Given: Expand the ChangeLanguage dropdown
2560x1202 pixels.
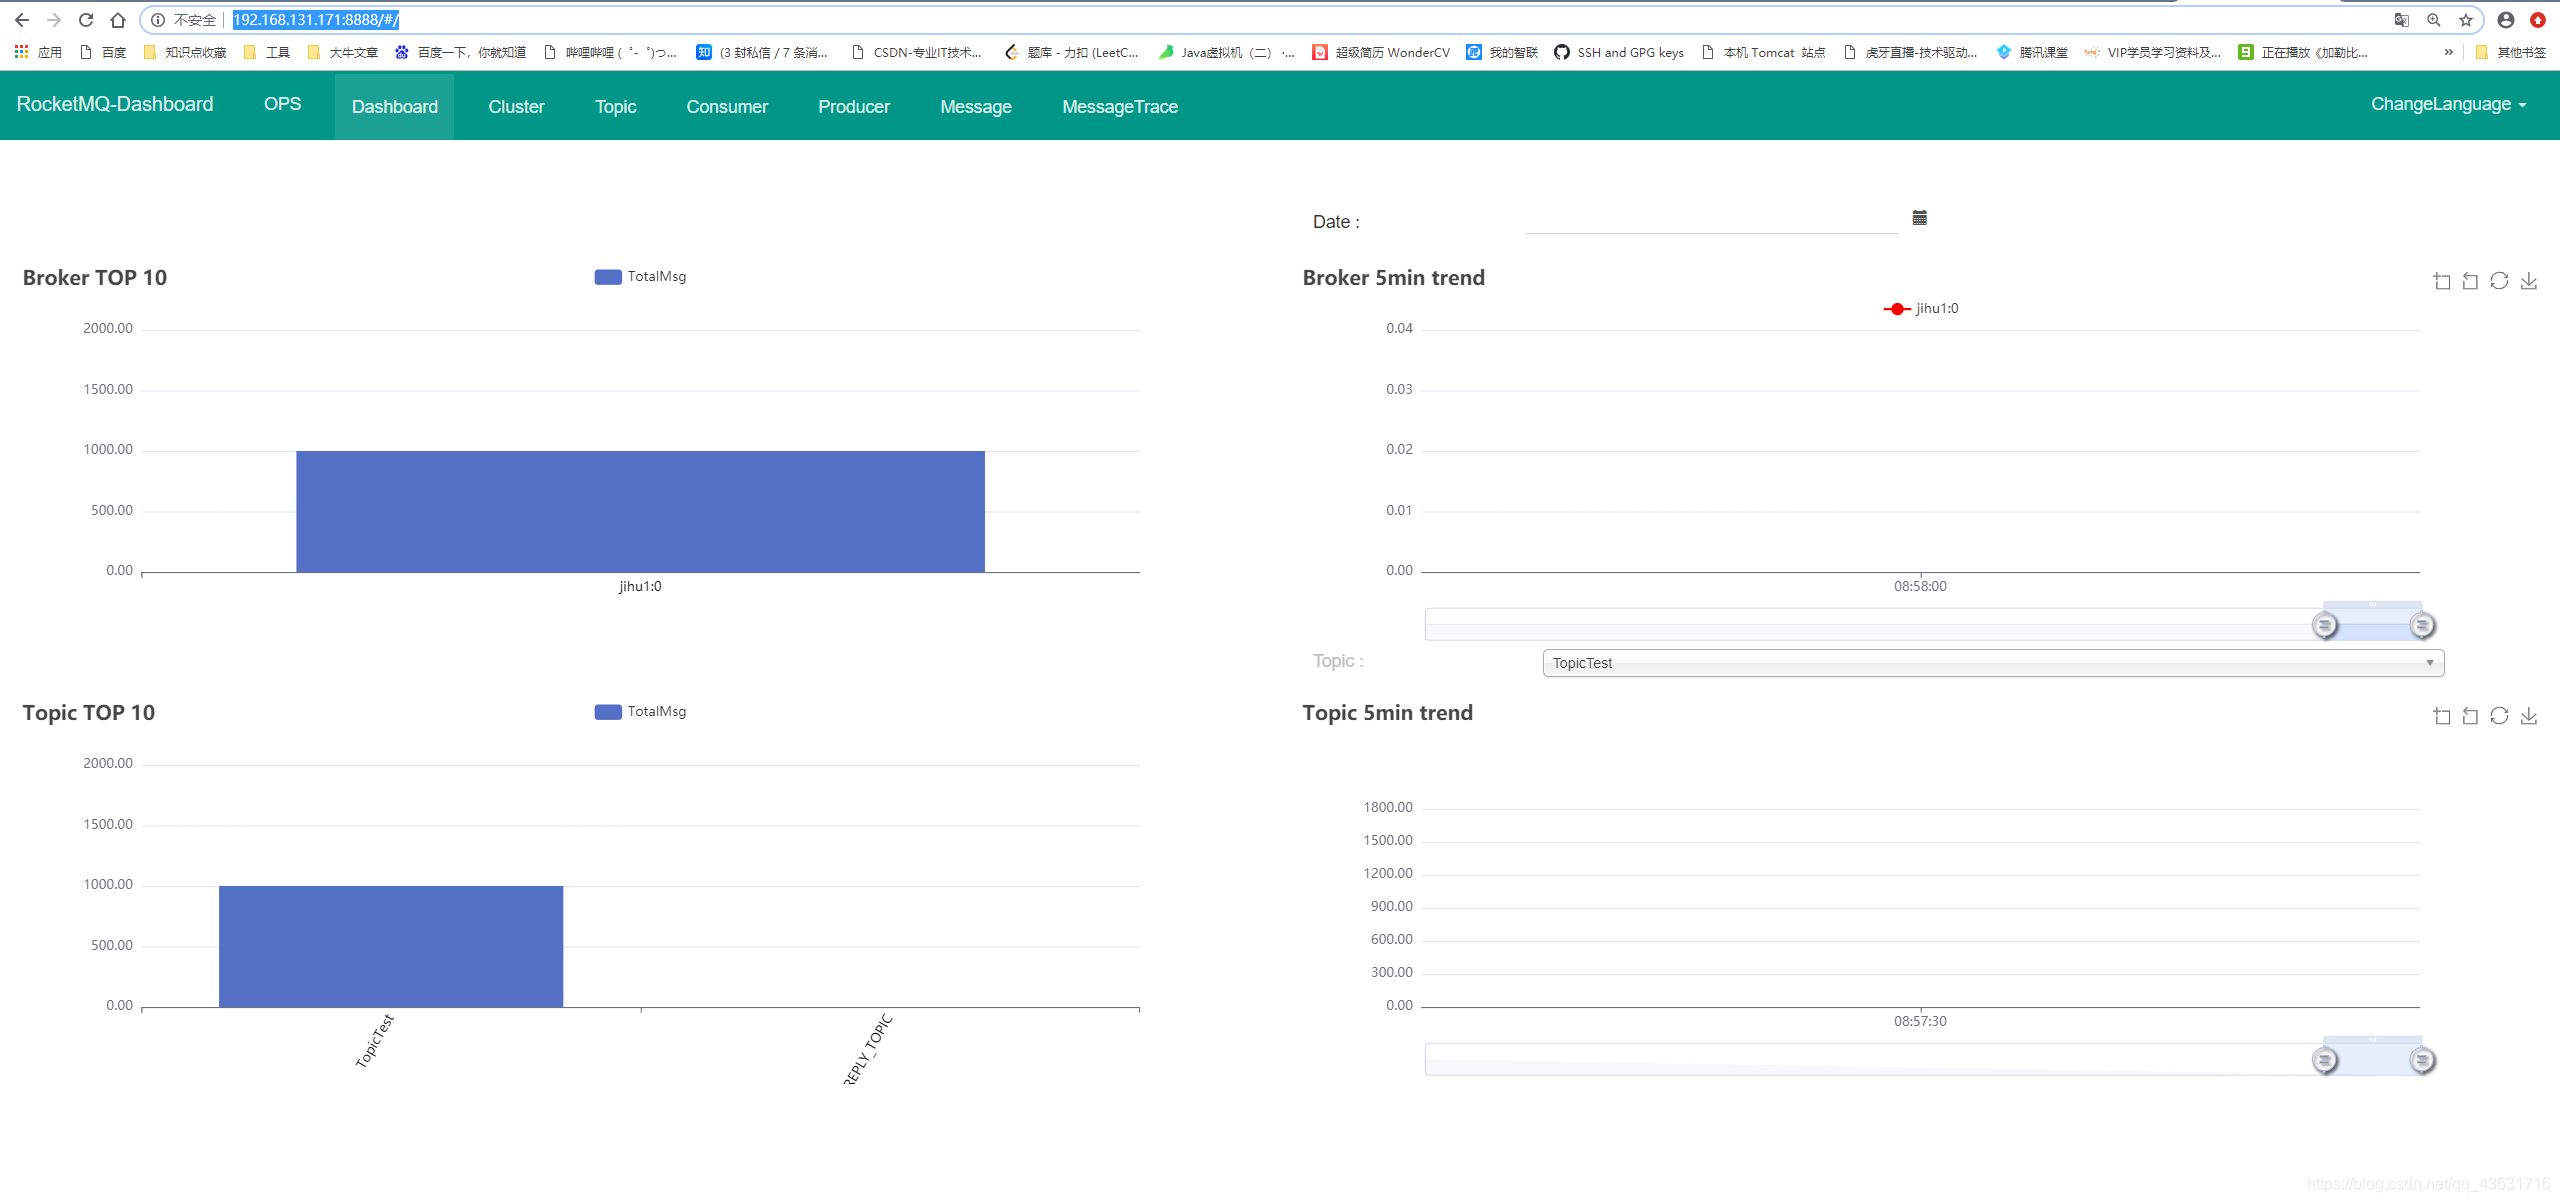Looking at the screenshot, I should [x=2447, y=104].
